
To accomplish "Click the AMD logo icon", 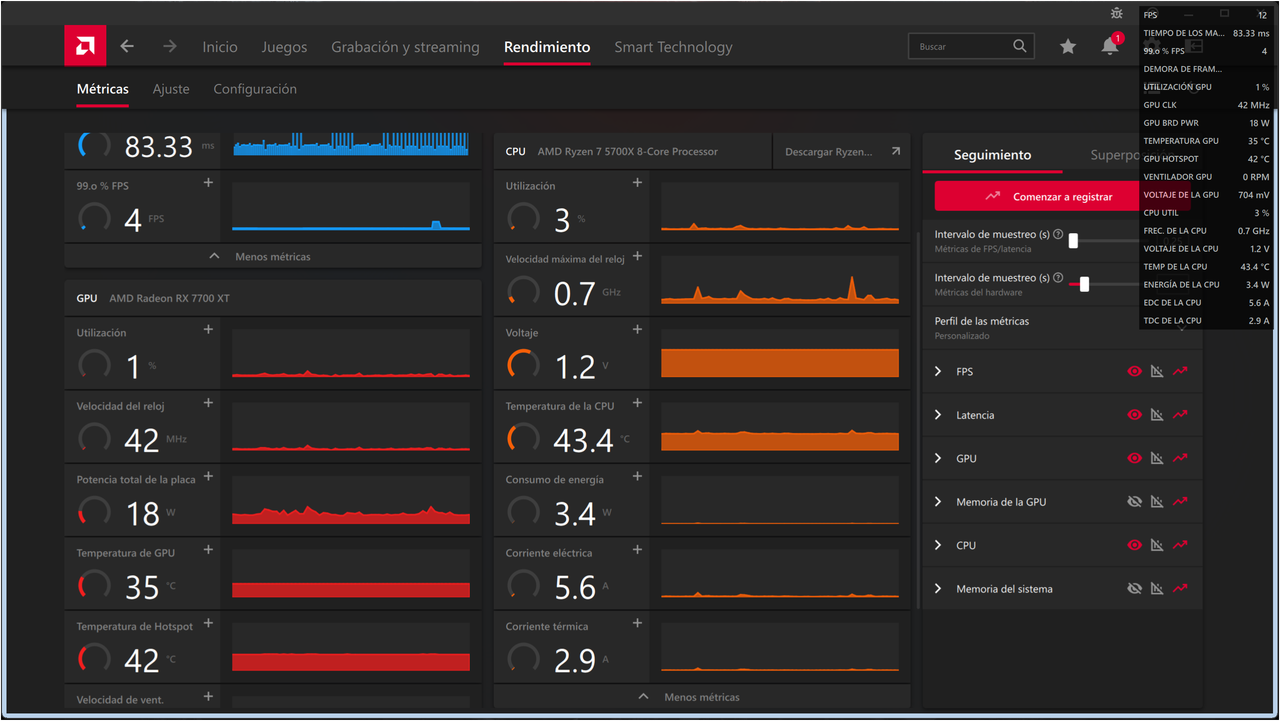I will 85,46.
